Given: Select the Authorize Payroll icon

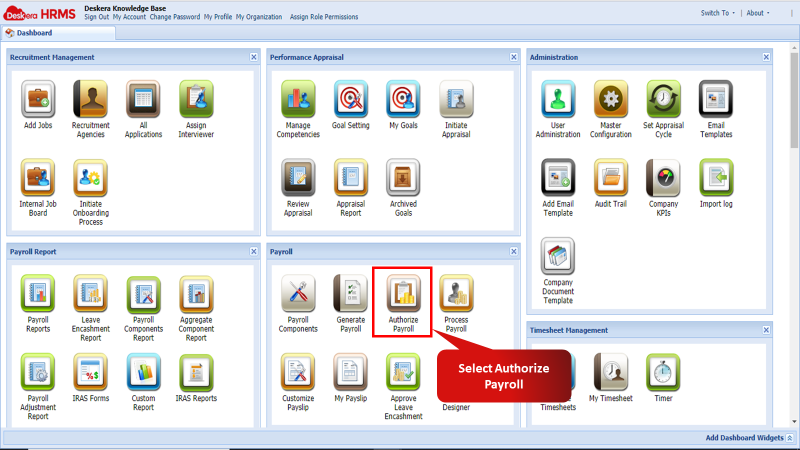Looking at the screenshot, I should (403, 293).
